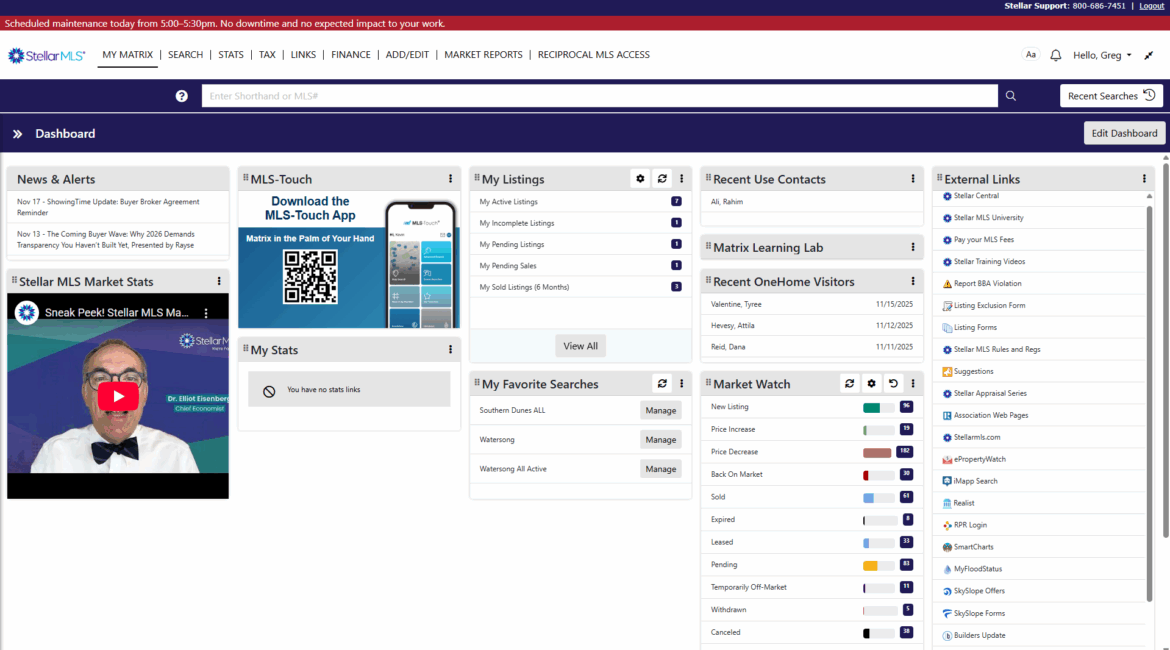
Task: Toggle the pin icon beside user menu
Action: tap(1149, 55)
